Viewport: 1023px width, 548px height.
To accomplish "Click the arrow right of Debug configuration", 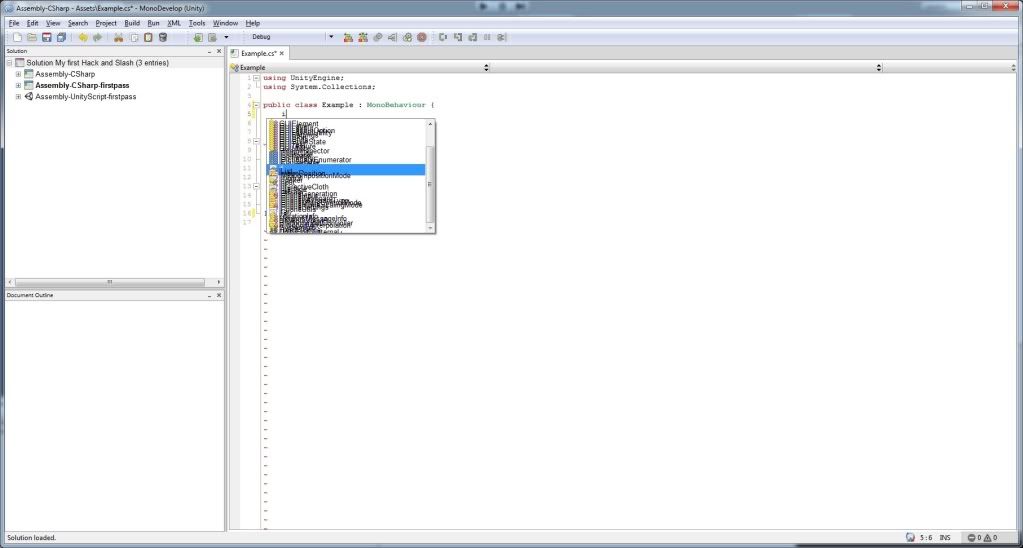I will (331, 37).
